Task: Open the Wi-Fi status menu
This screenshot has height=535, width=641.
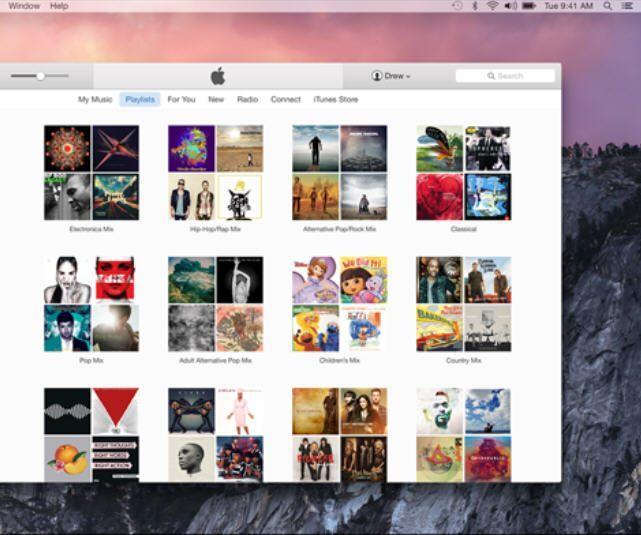Action: pos(493,6)
